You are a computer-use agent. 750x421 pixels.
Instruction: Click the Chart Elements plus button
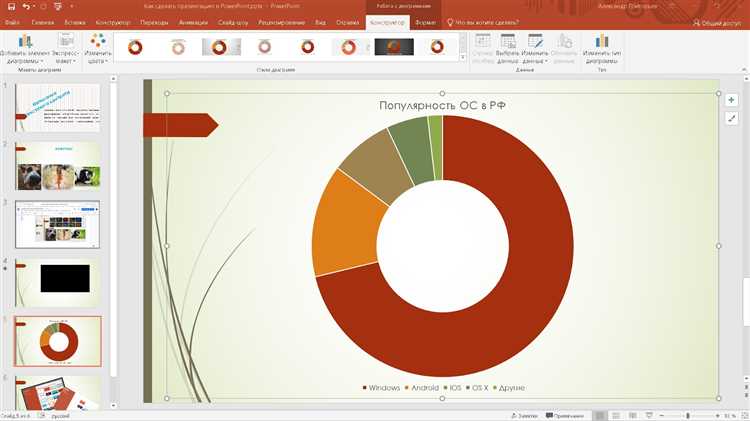coord(731,100)
